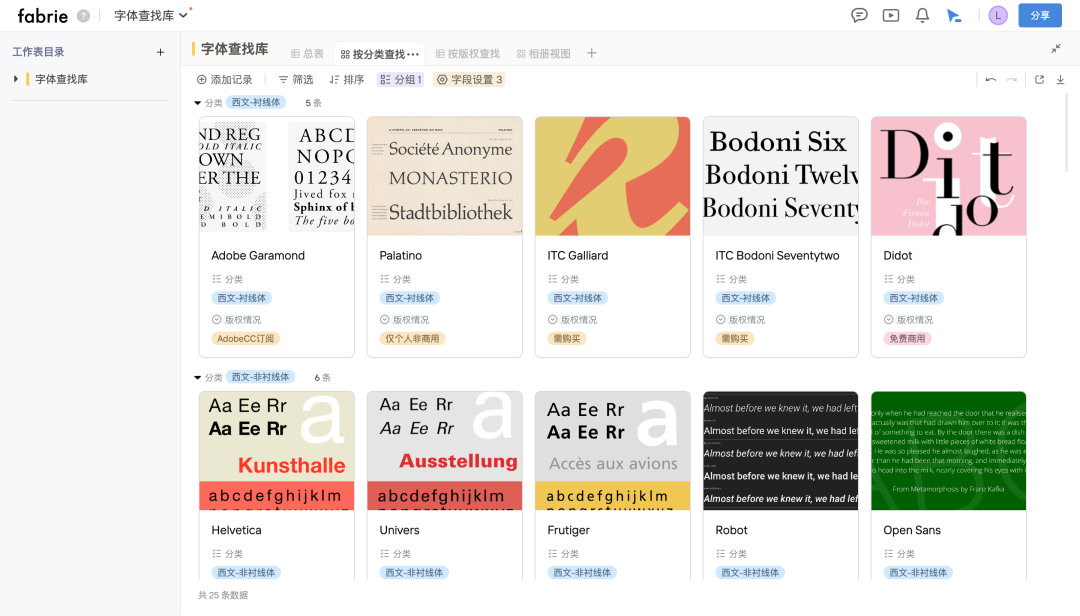1080x616 pixels.
Task: Expand the 字体查找库 tree item
Action: tap(16, 79)
